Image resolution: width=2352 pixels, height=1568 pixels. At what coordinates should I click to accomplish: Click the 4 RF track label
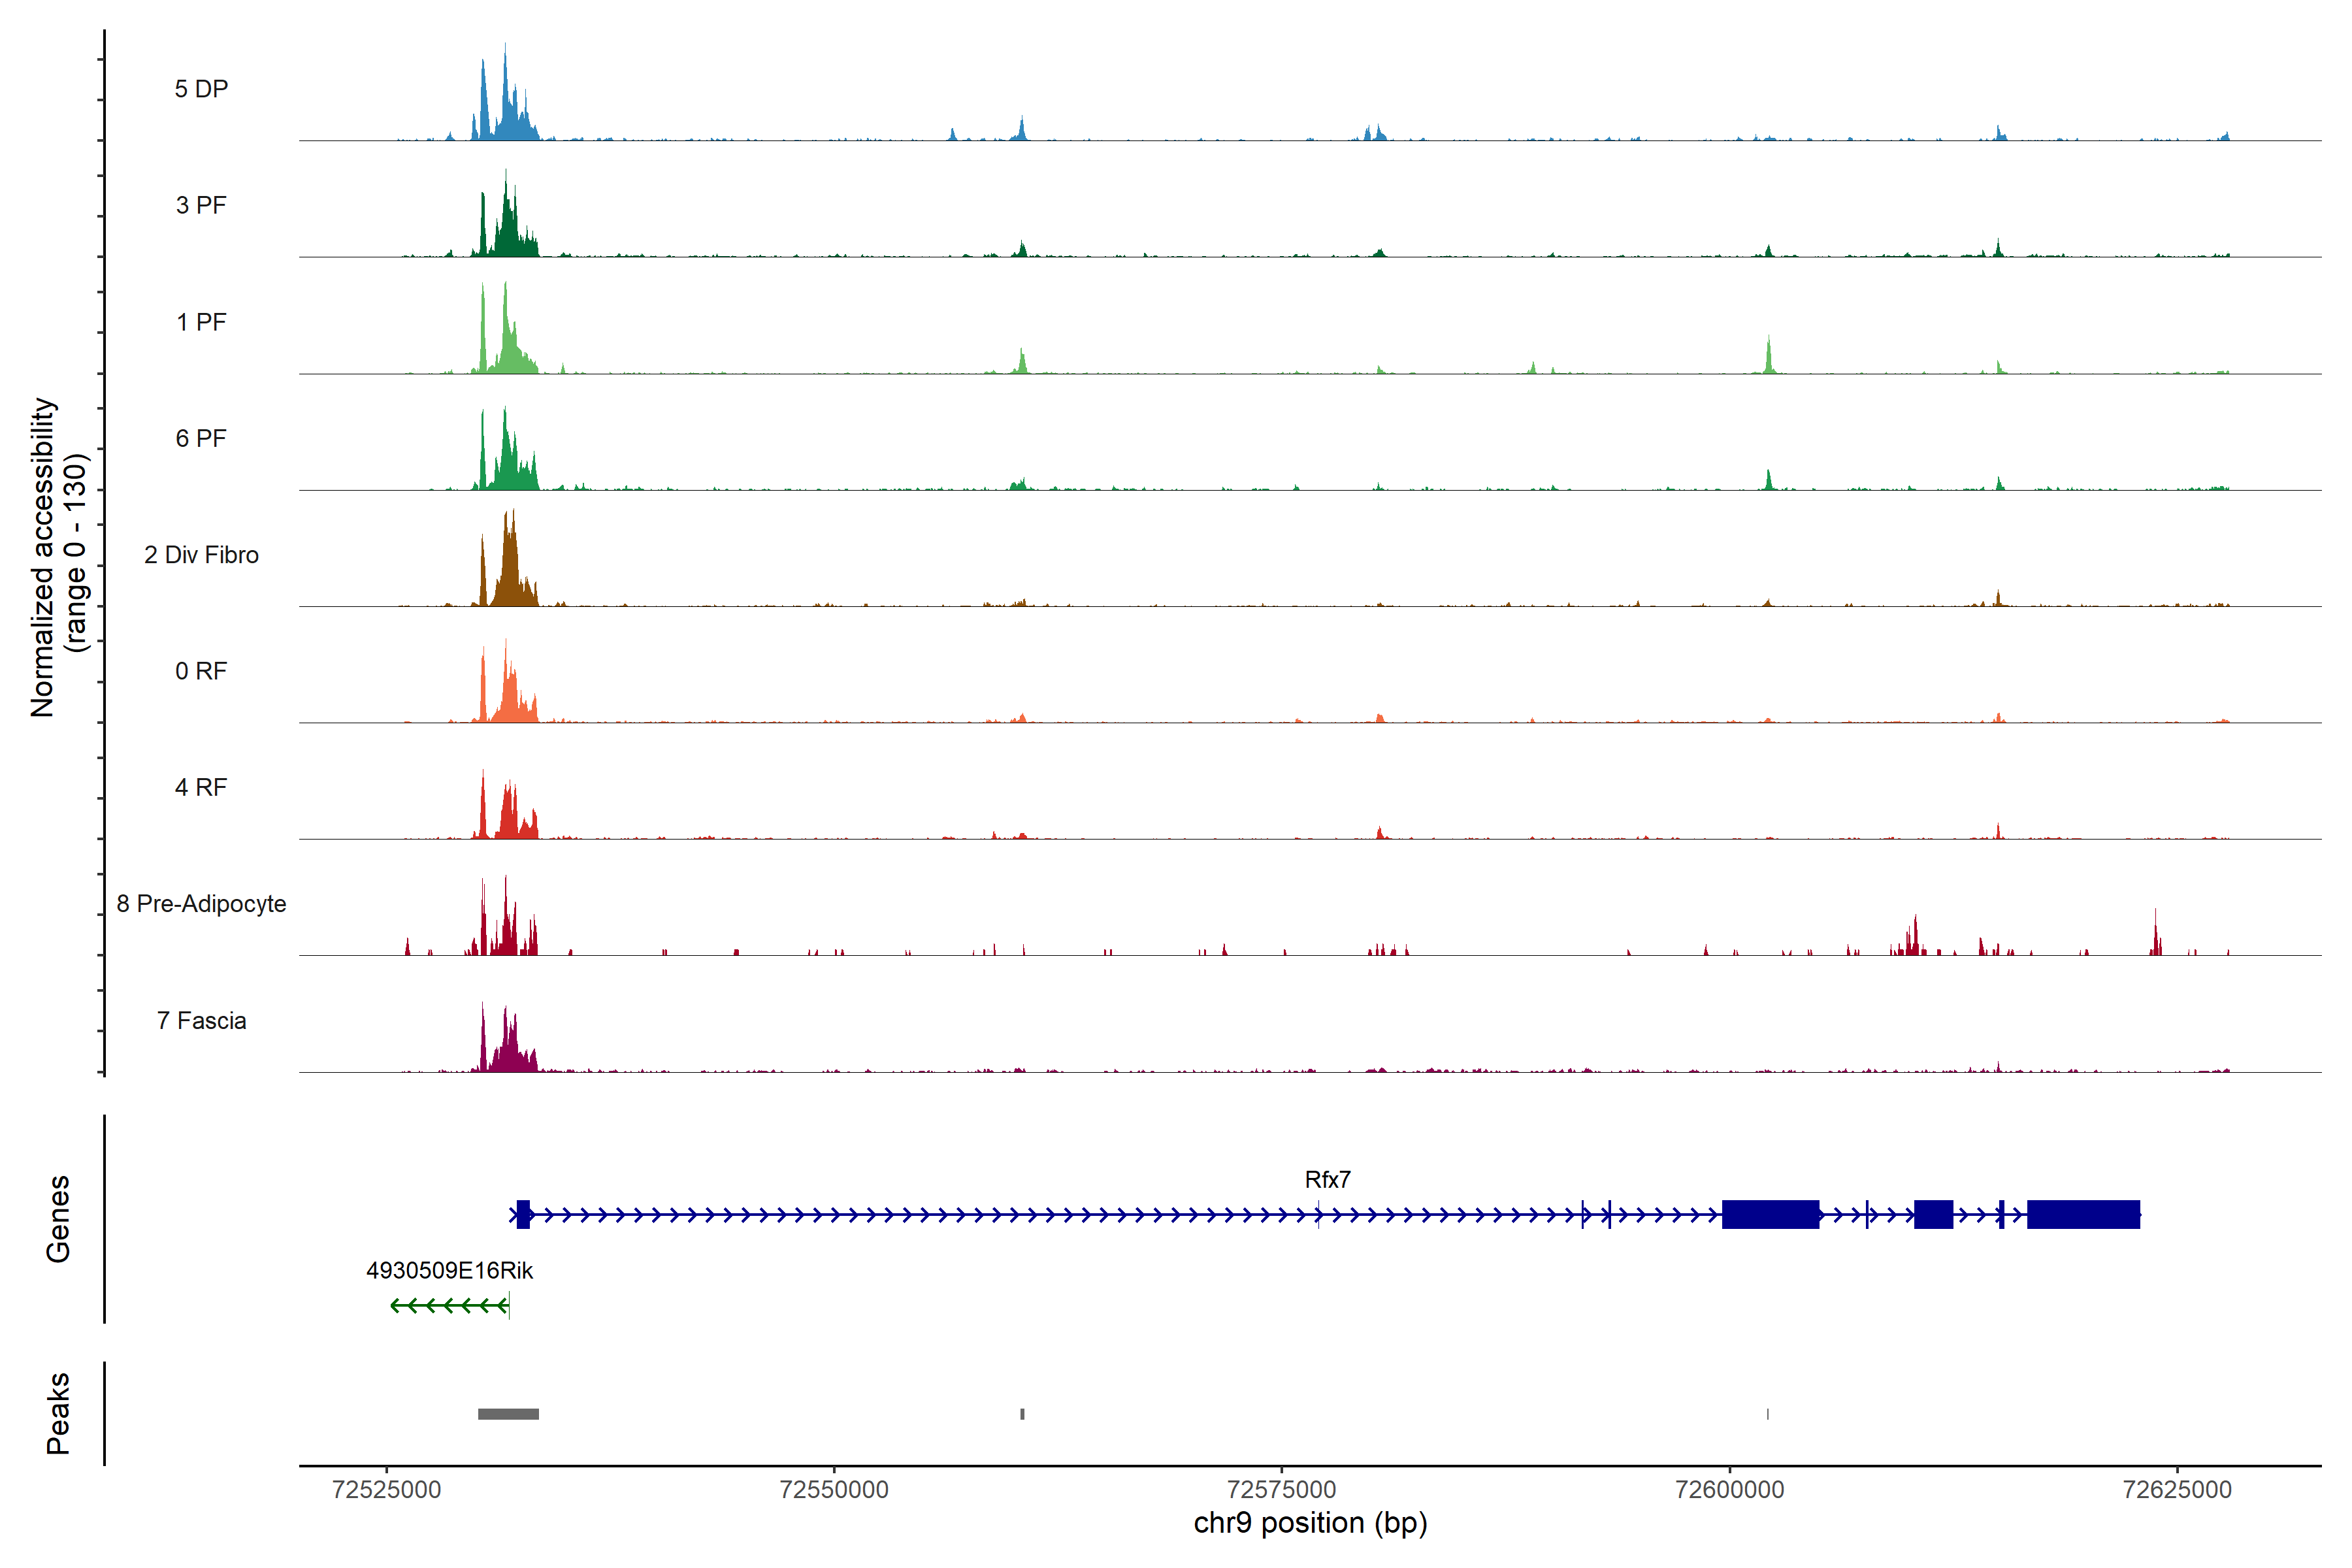(201, 787)
